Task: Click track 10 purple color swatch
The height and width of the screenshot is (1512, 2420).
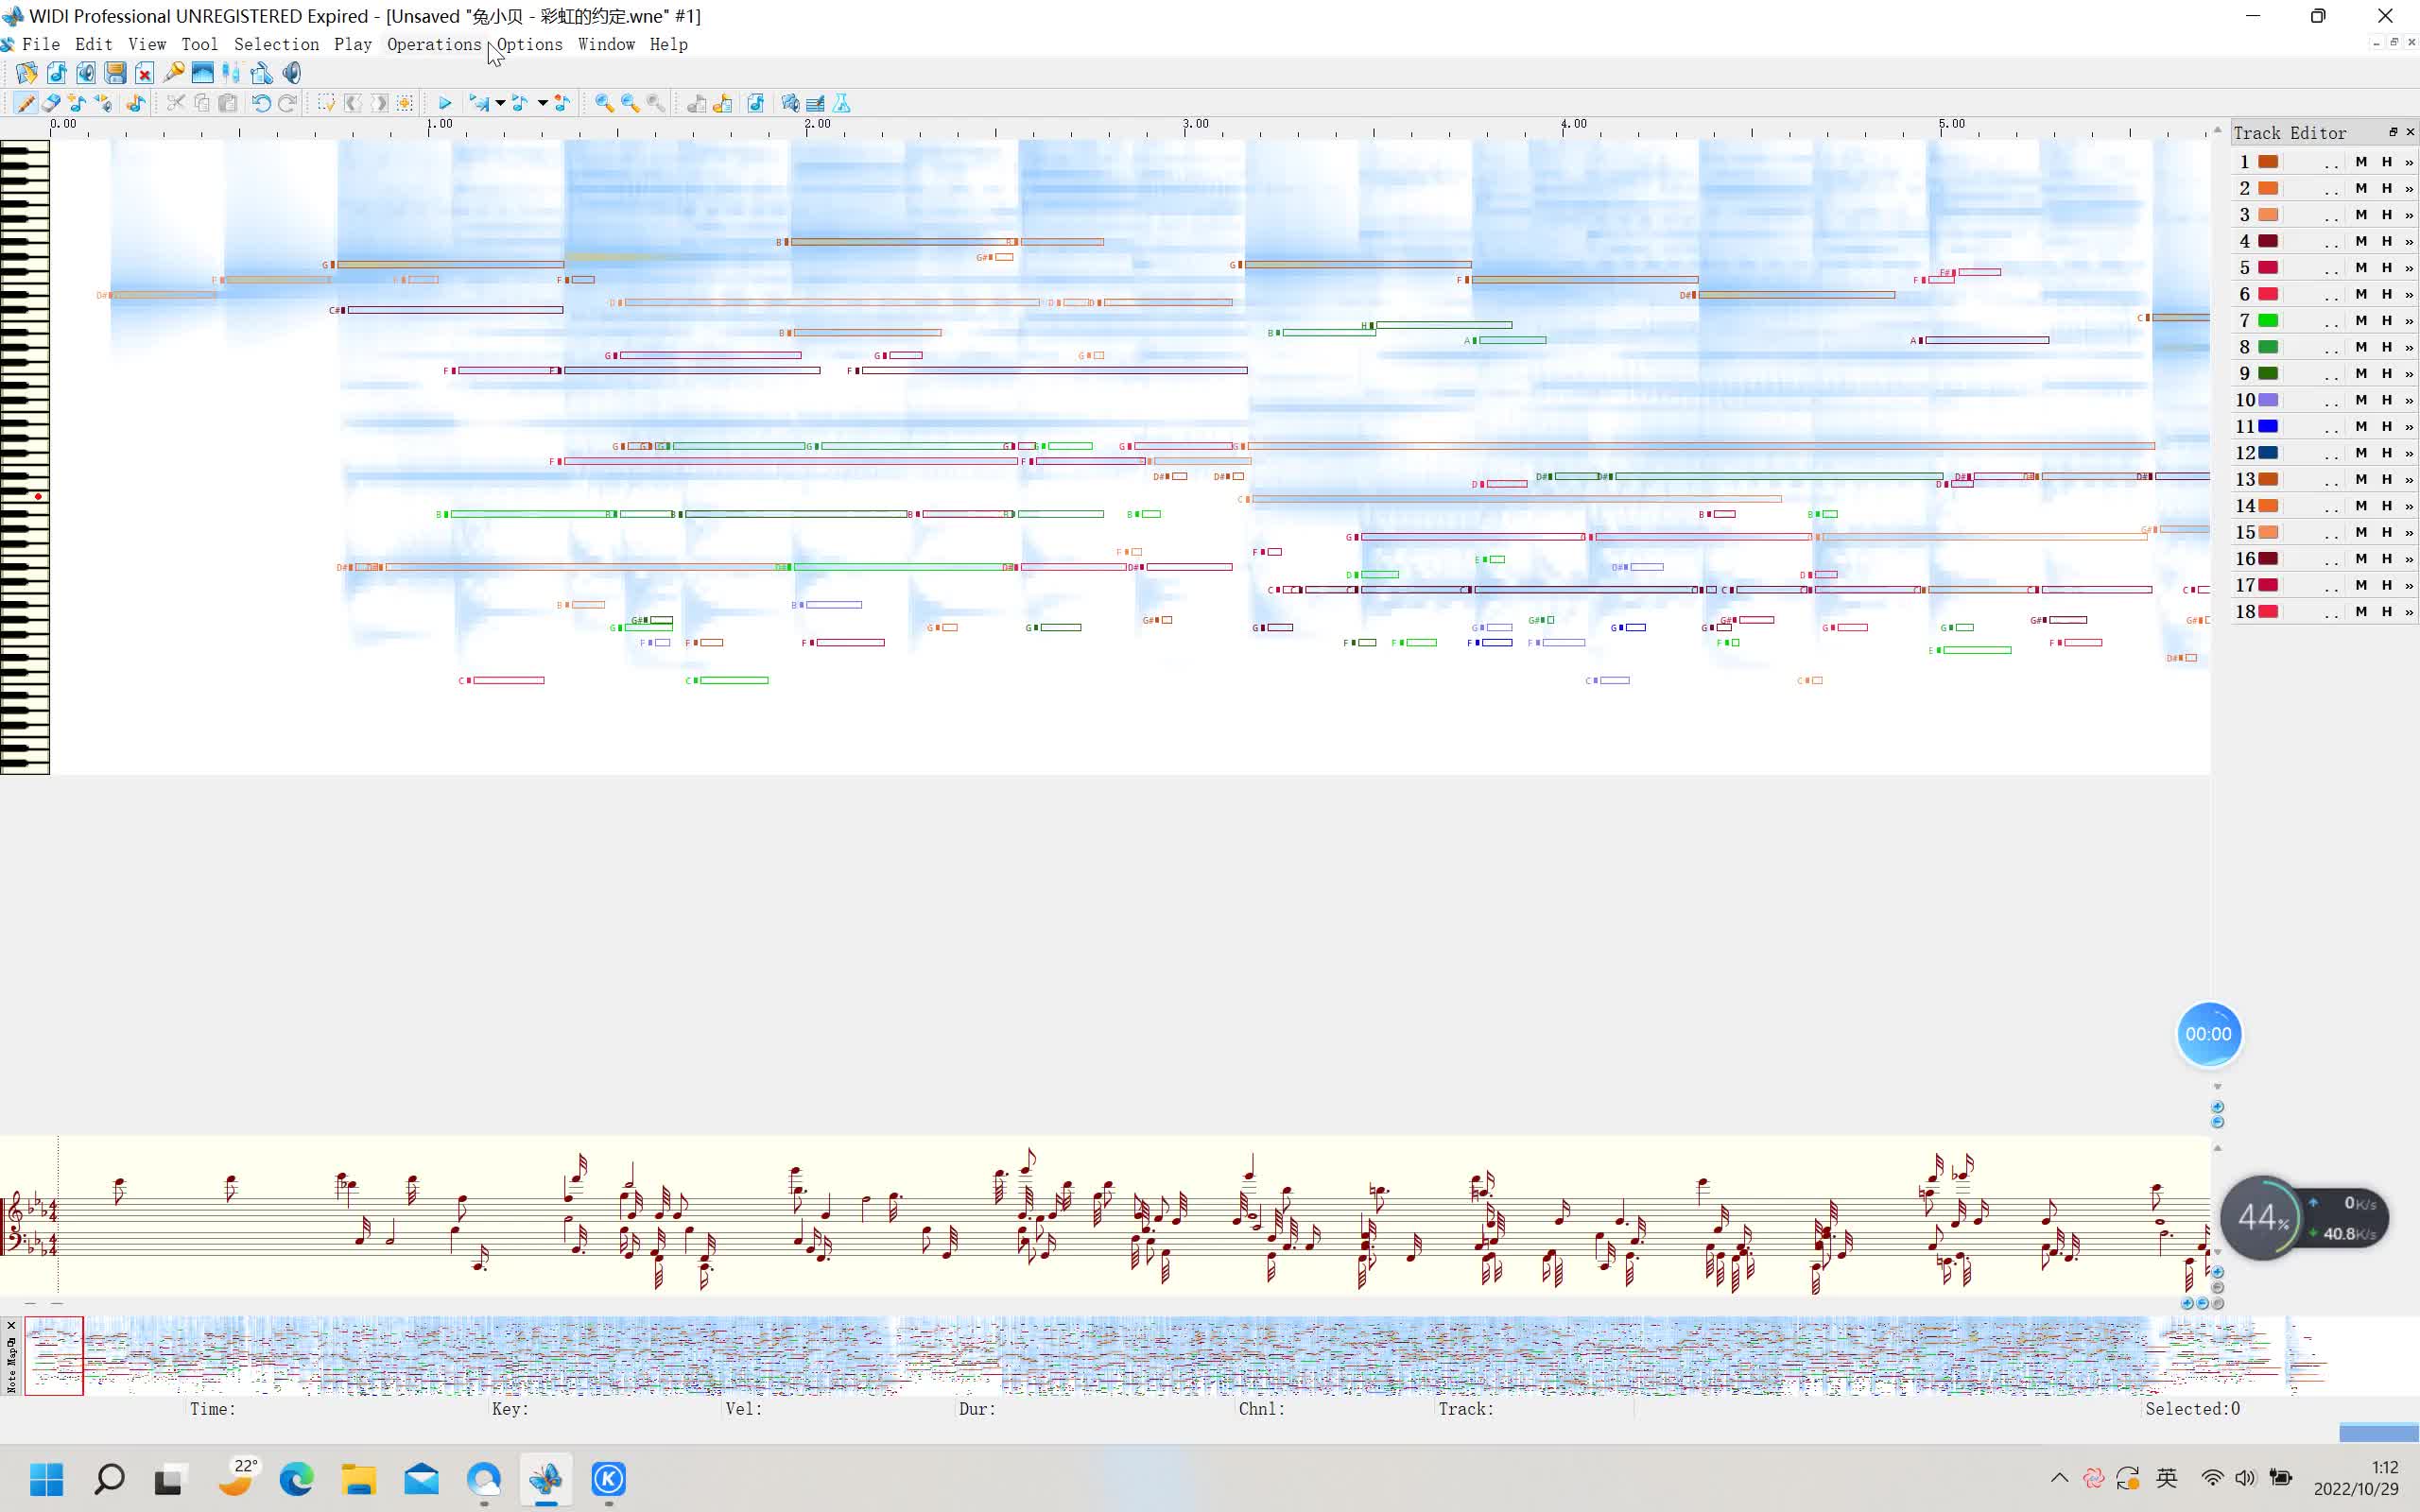Action: pos(2268,400)
